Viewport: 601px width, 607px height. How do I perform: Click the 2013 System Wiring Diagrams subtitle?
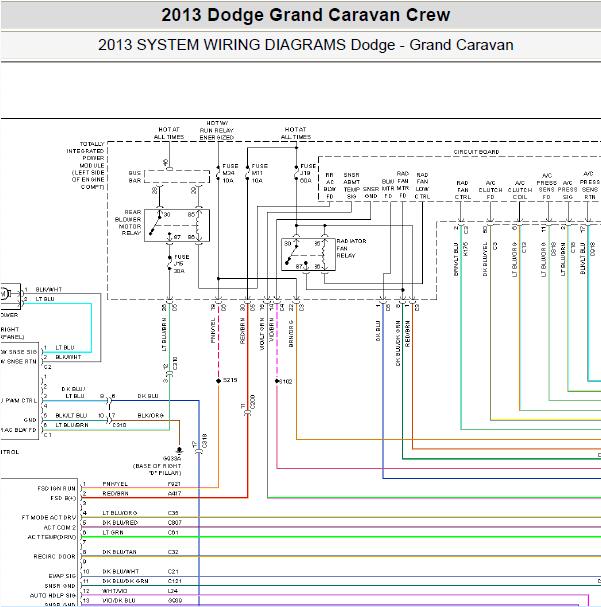(x=306, y=45)
